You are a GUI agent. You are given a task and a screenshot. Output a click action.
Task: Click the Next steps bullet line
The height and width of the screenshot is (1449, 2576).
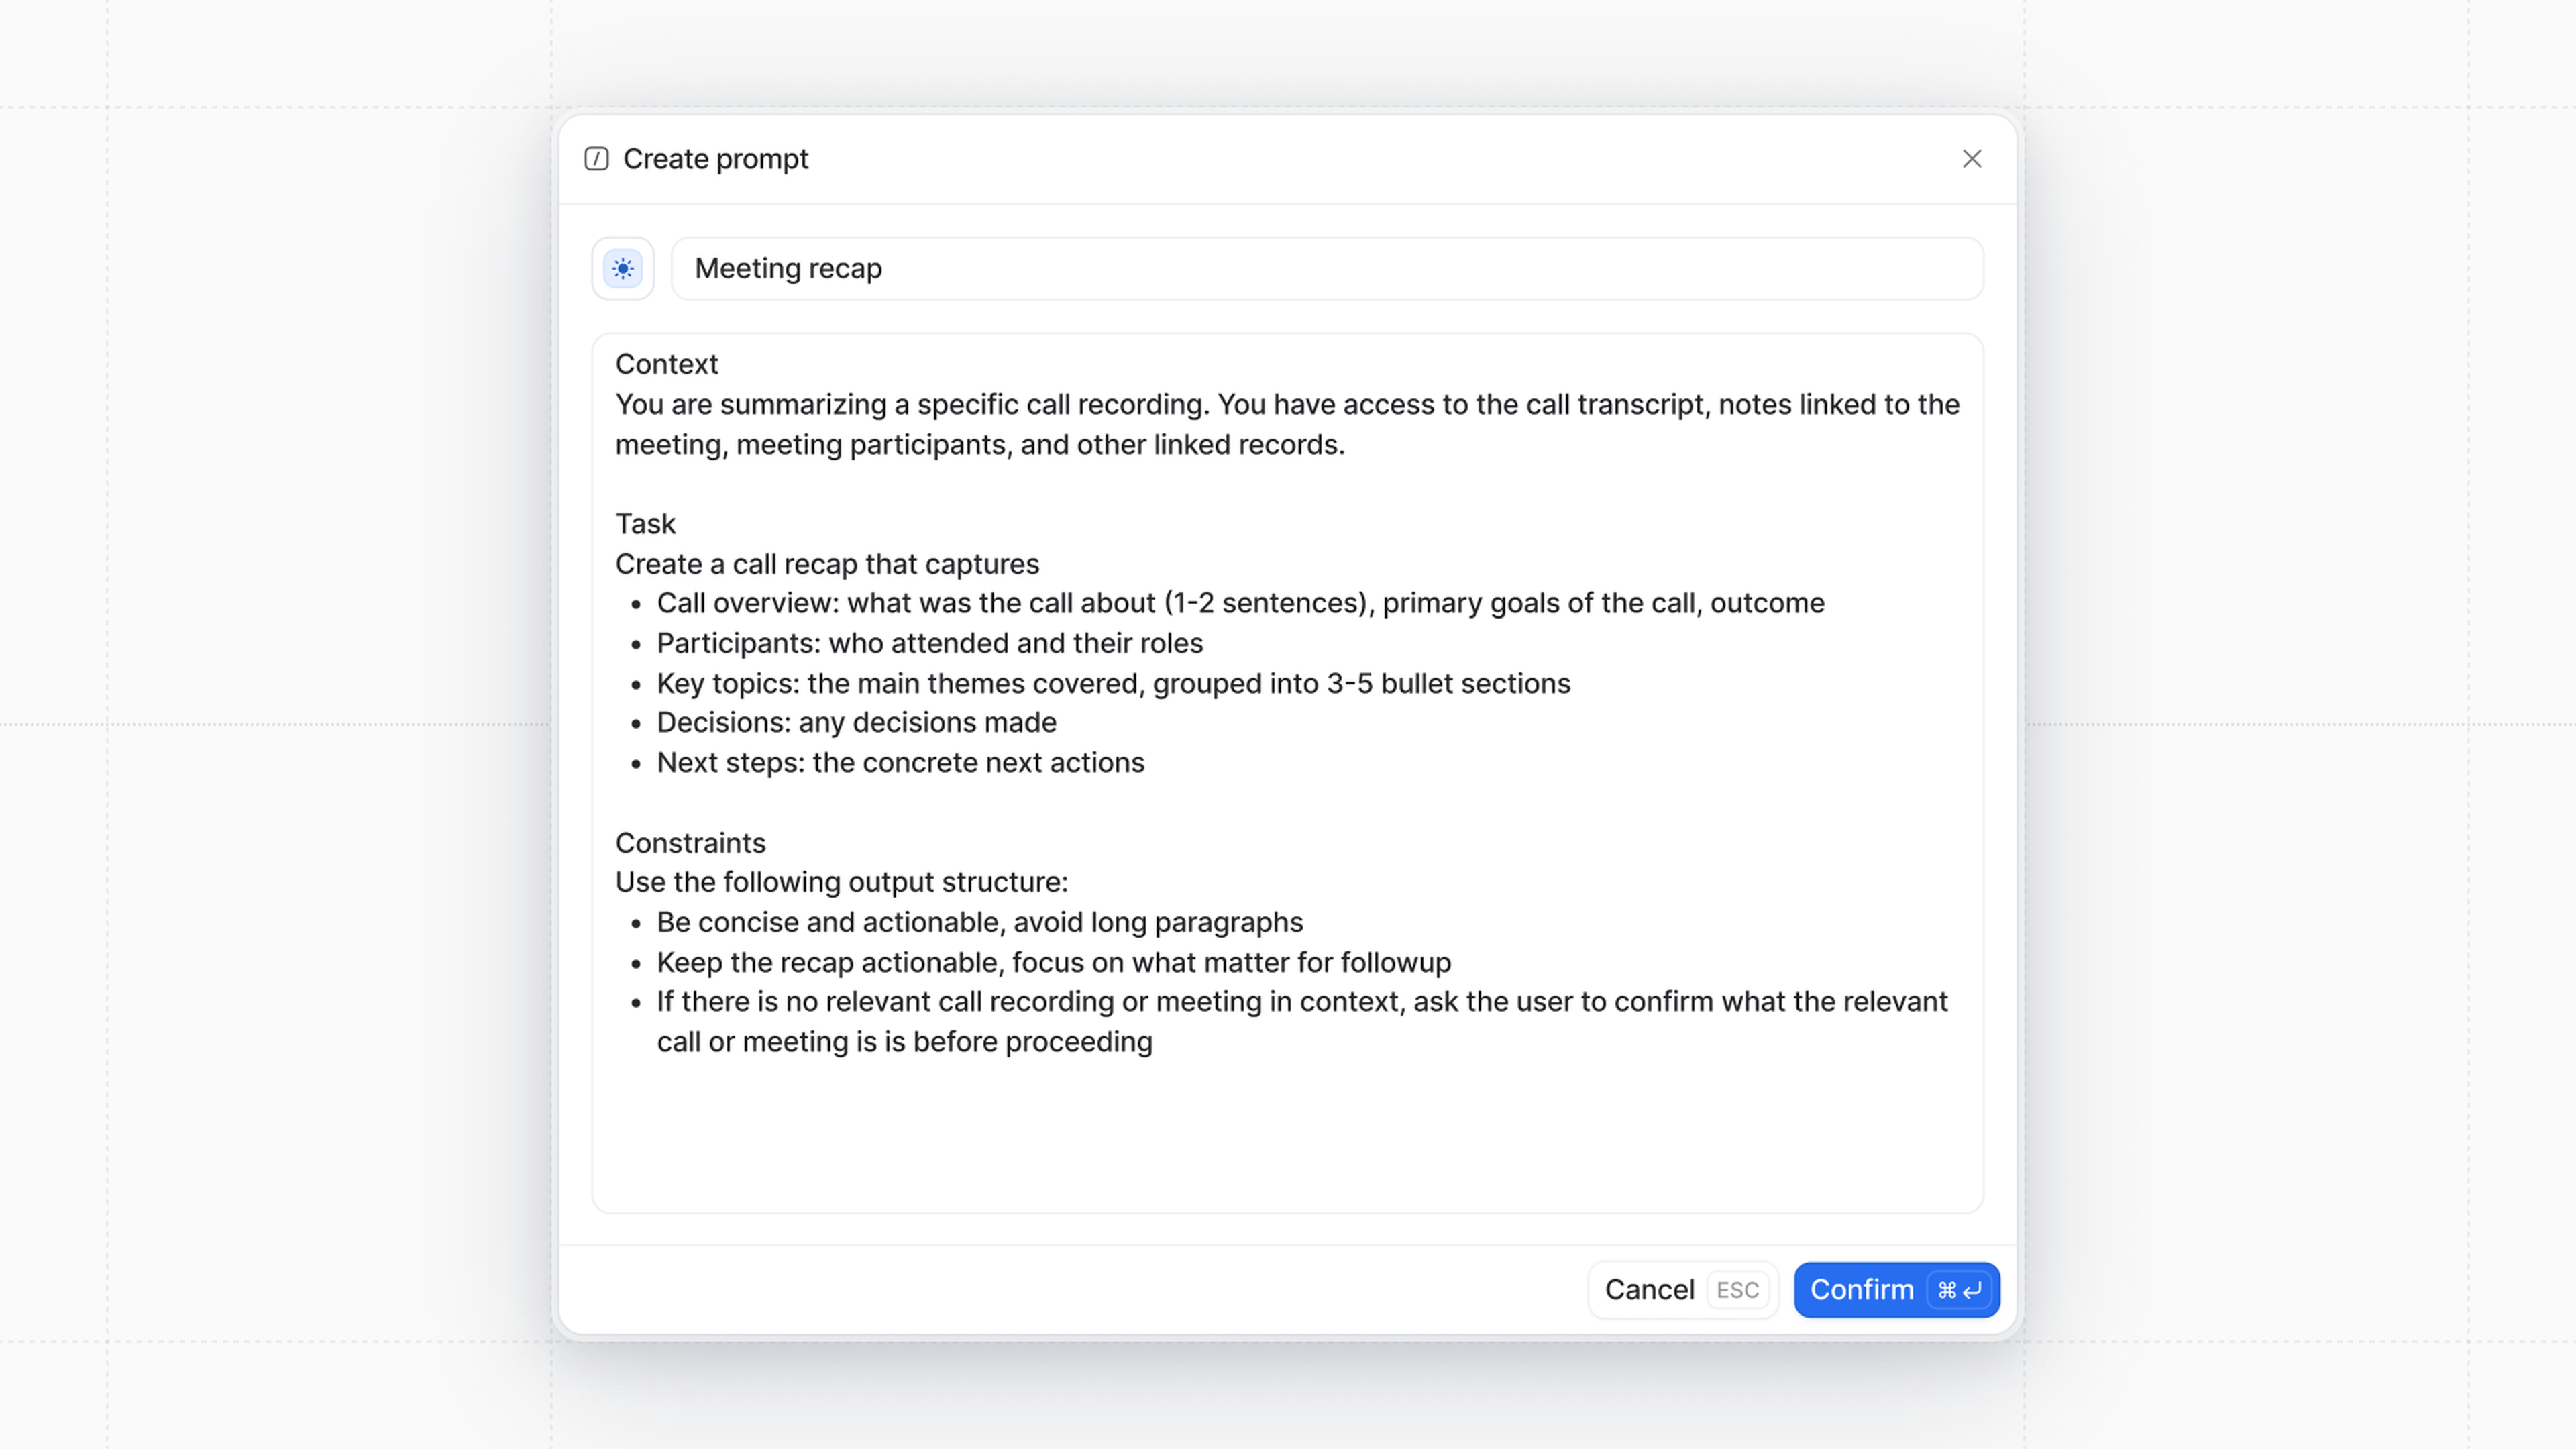(x=900, y=762)
